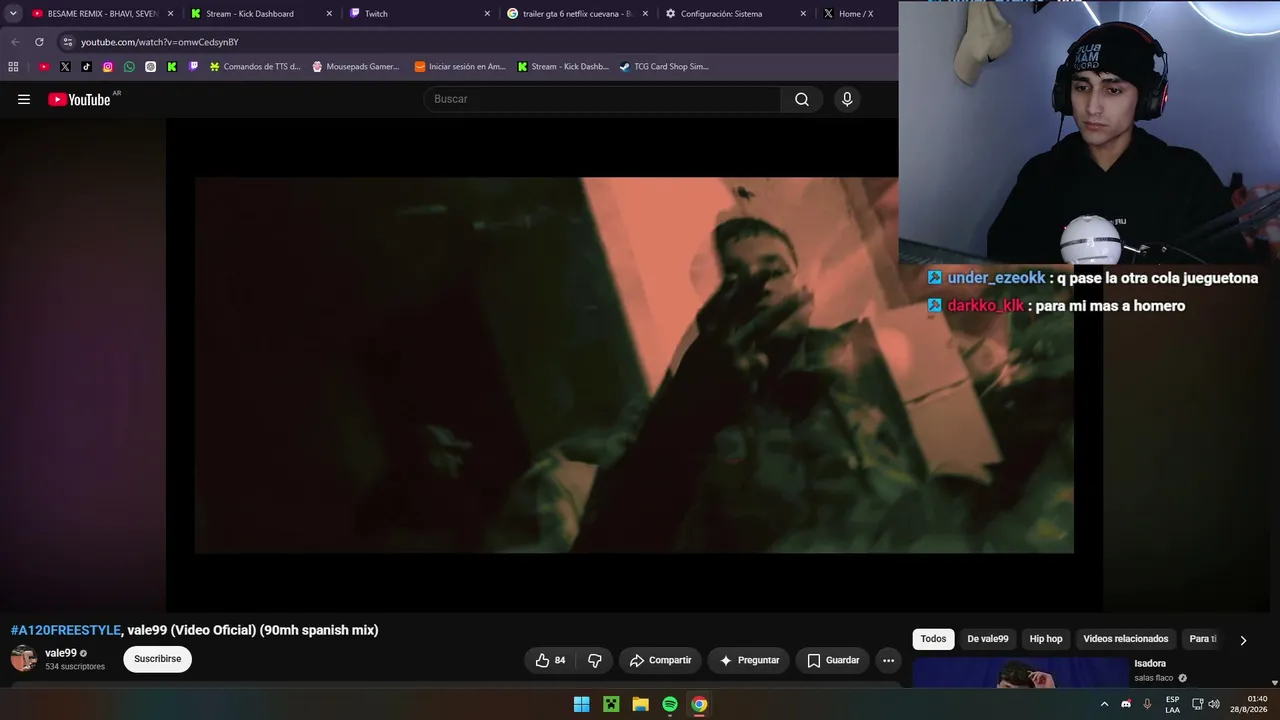
Task: Save the video with Guardar button
Action: [832, 660]
